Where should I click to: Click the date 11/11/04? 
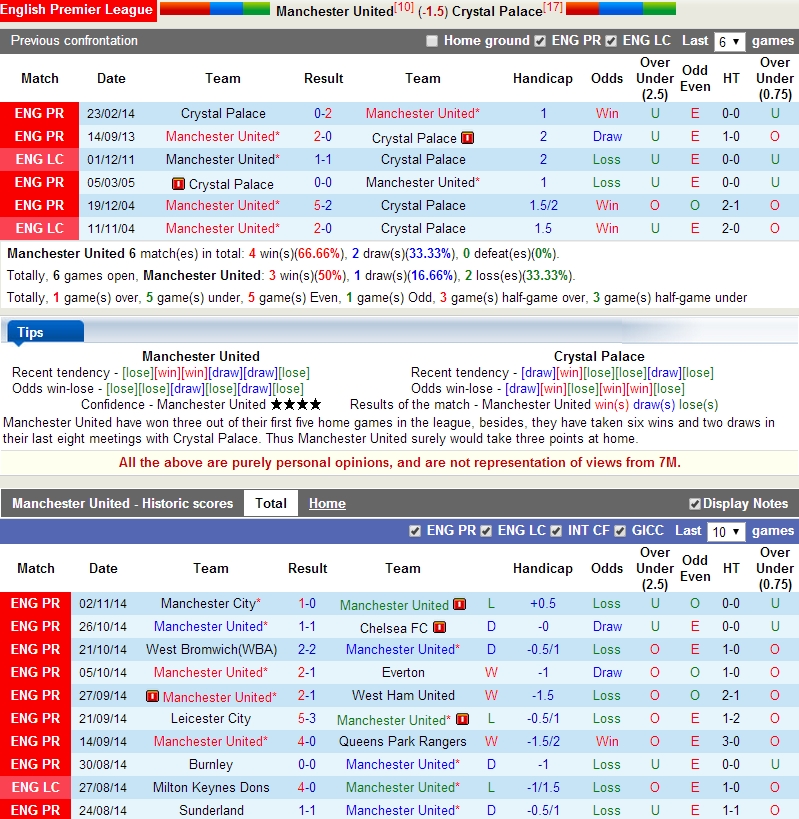[111, 228]
